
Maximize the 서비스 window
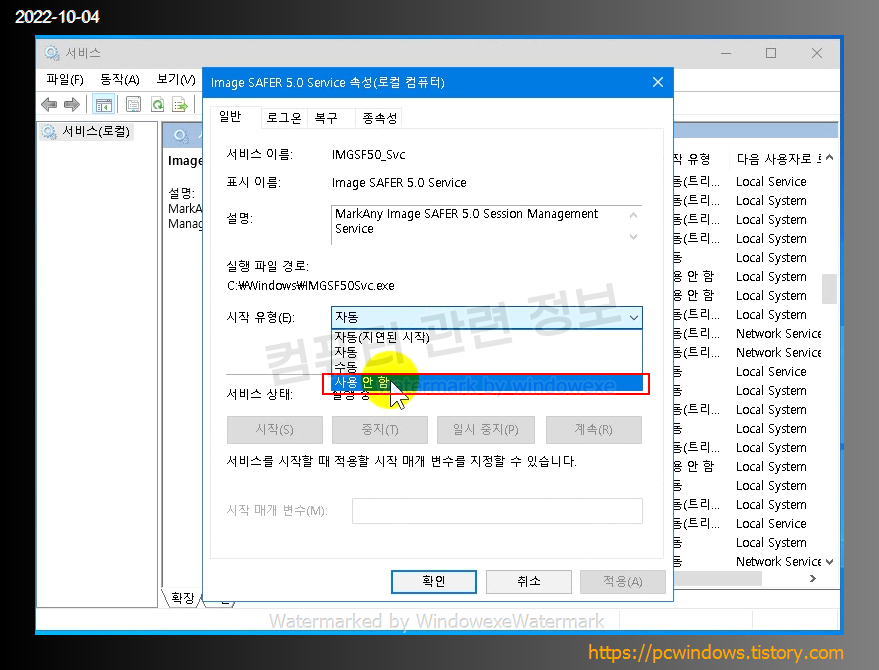(771, 53)
